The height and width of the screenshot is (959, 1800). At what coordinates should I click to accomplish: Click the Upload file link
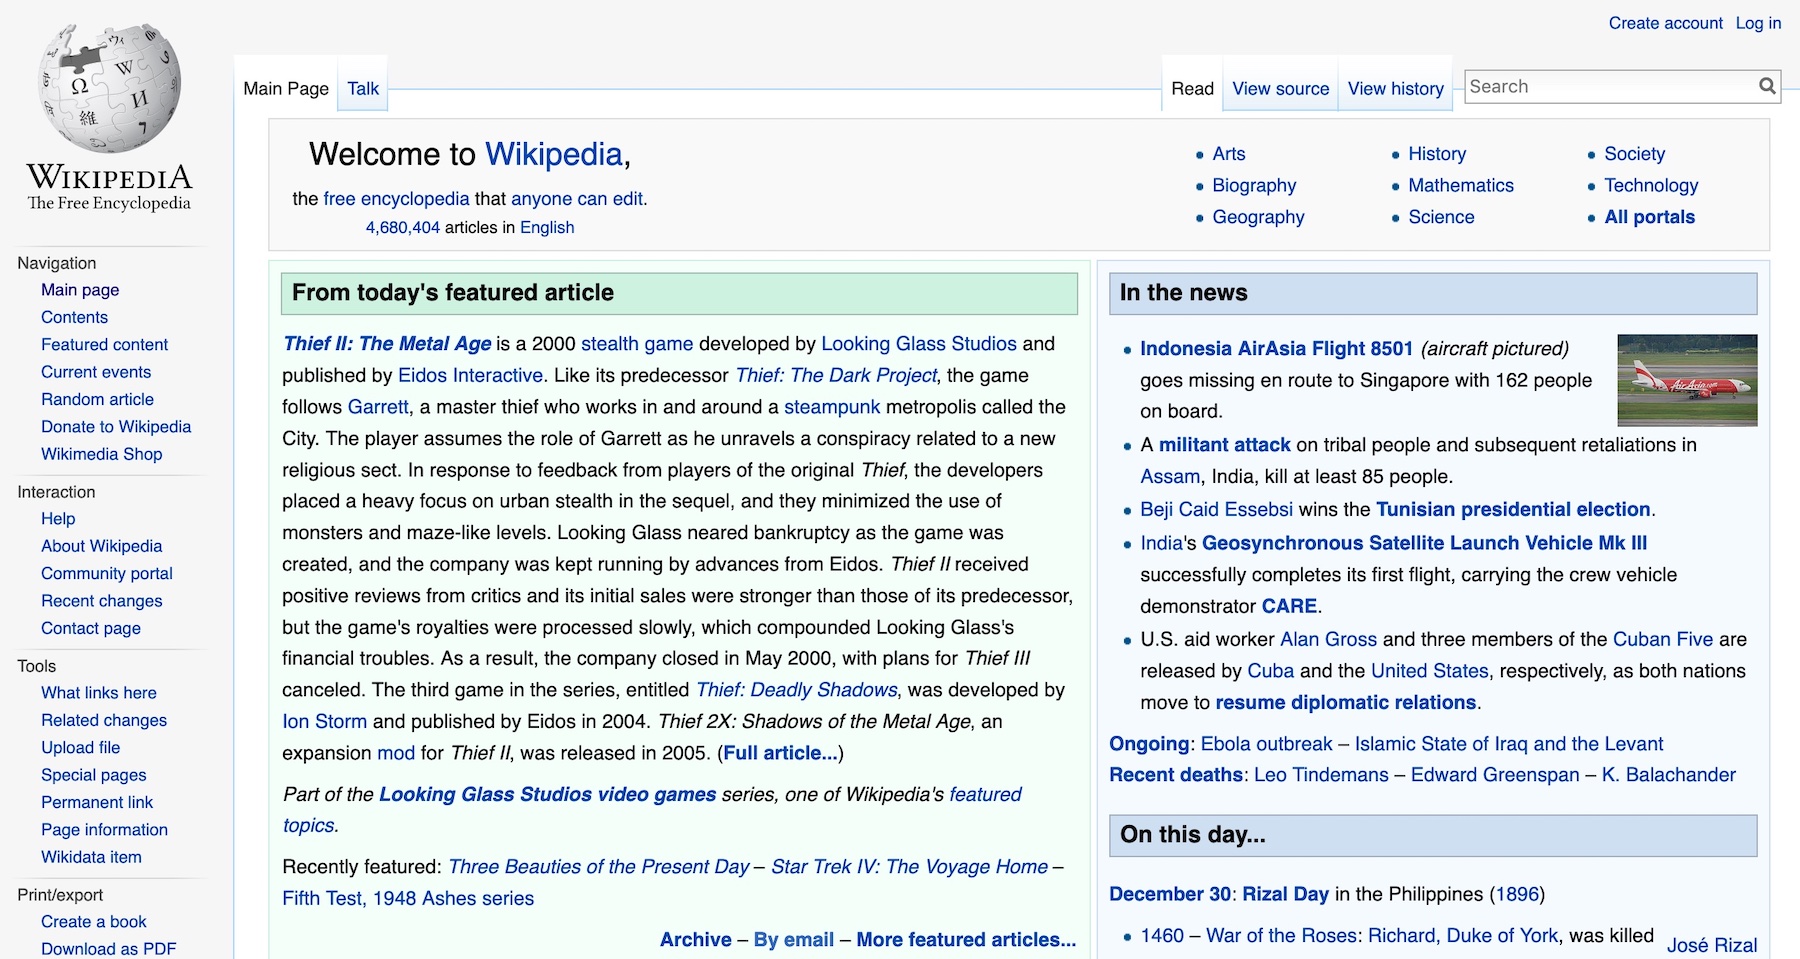click(80, 748)
